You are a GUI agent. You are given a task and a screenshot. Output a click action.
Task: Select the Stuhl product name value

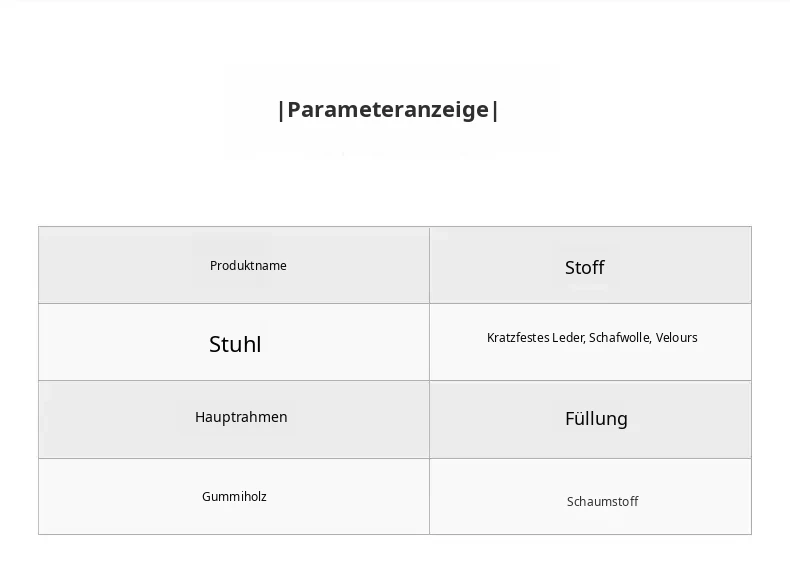235,344
